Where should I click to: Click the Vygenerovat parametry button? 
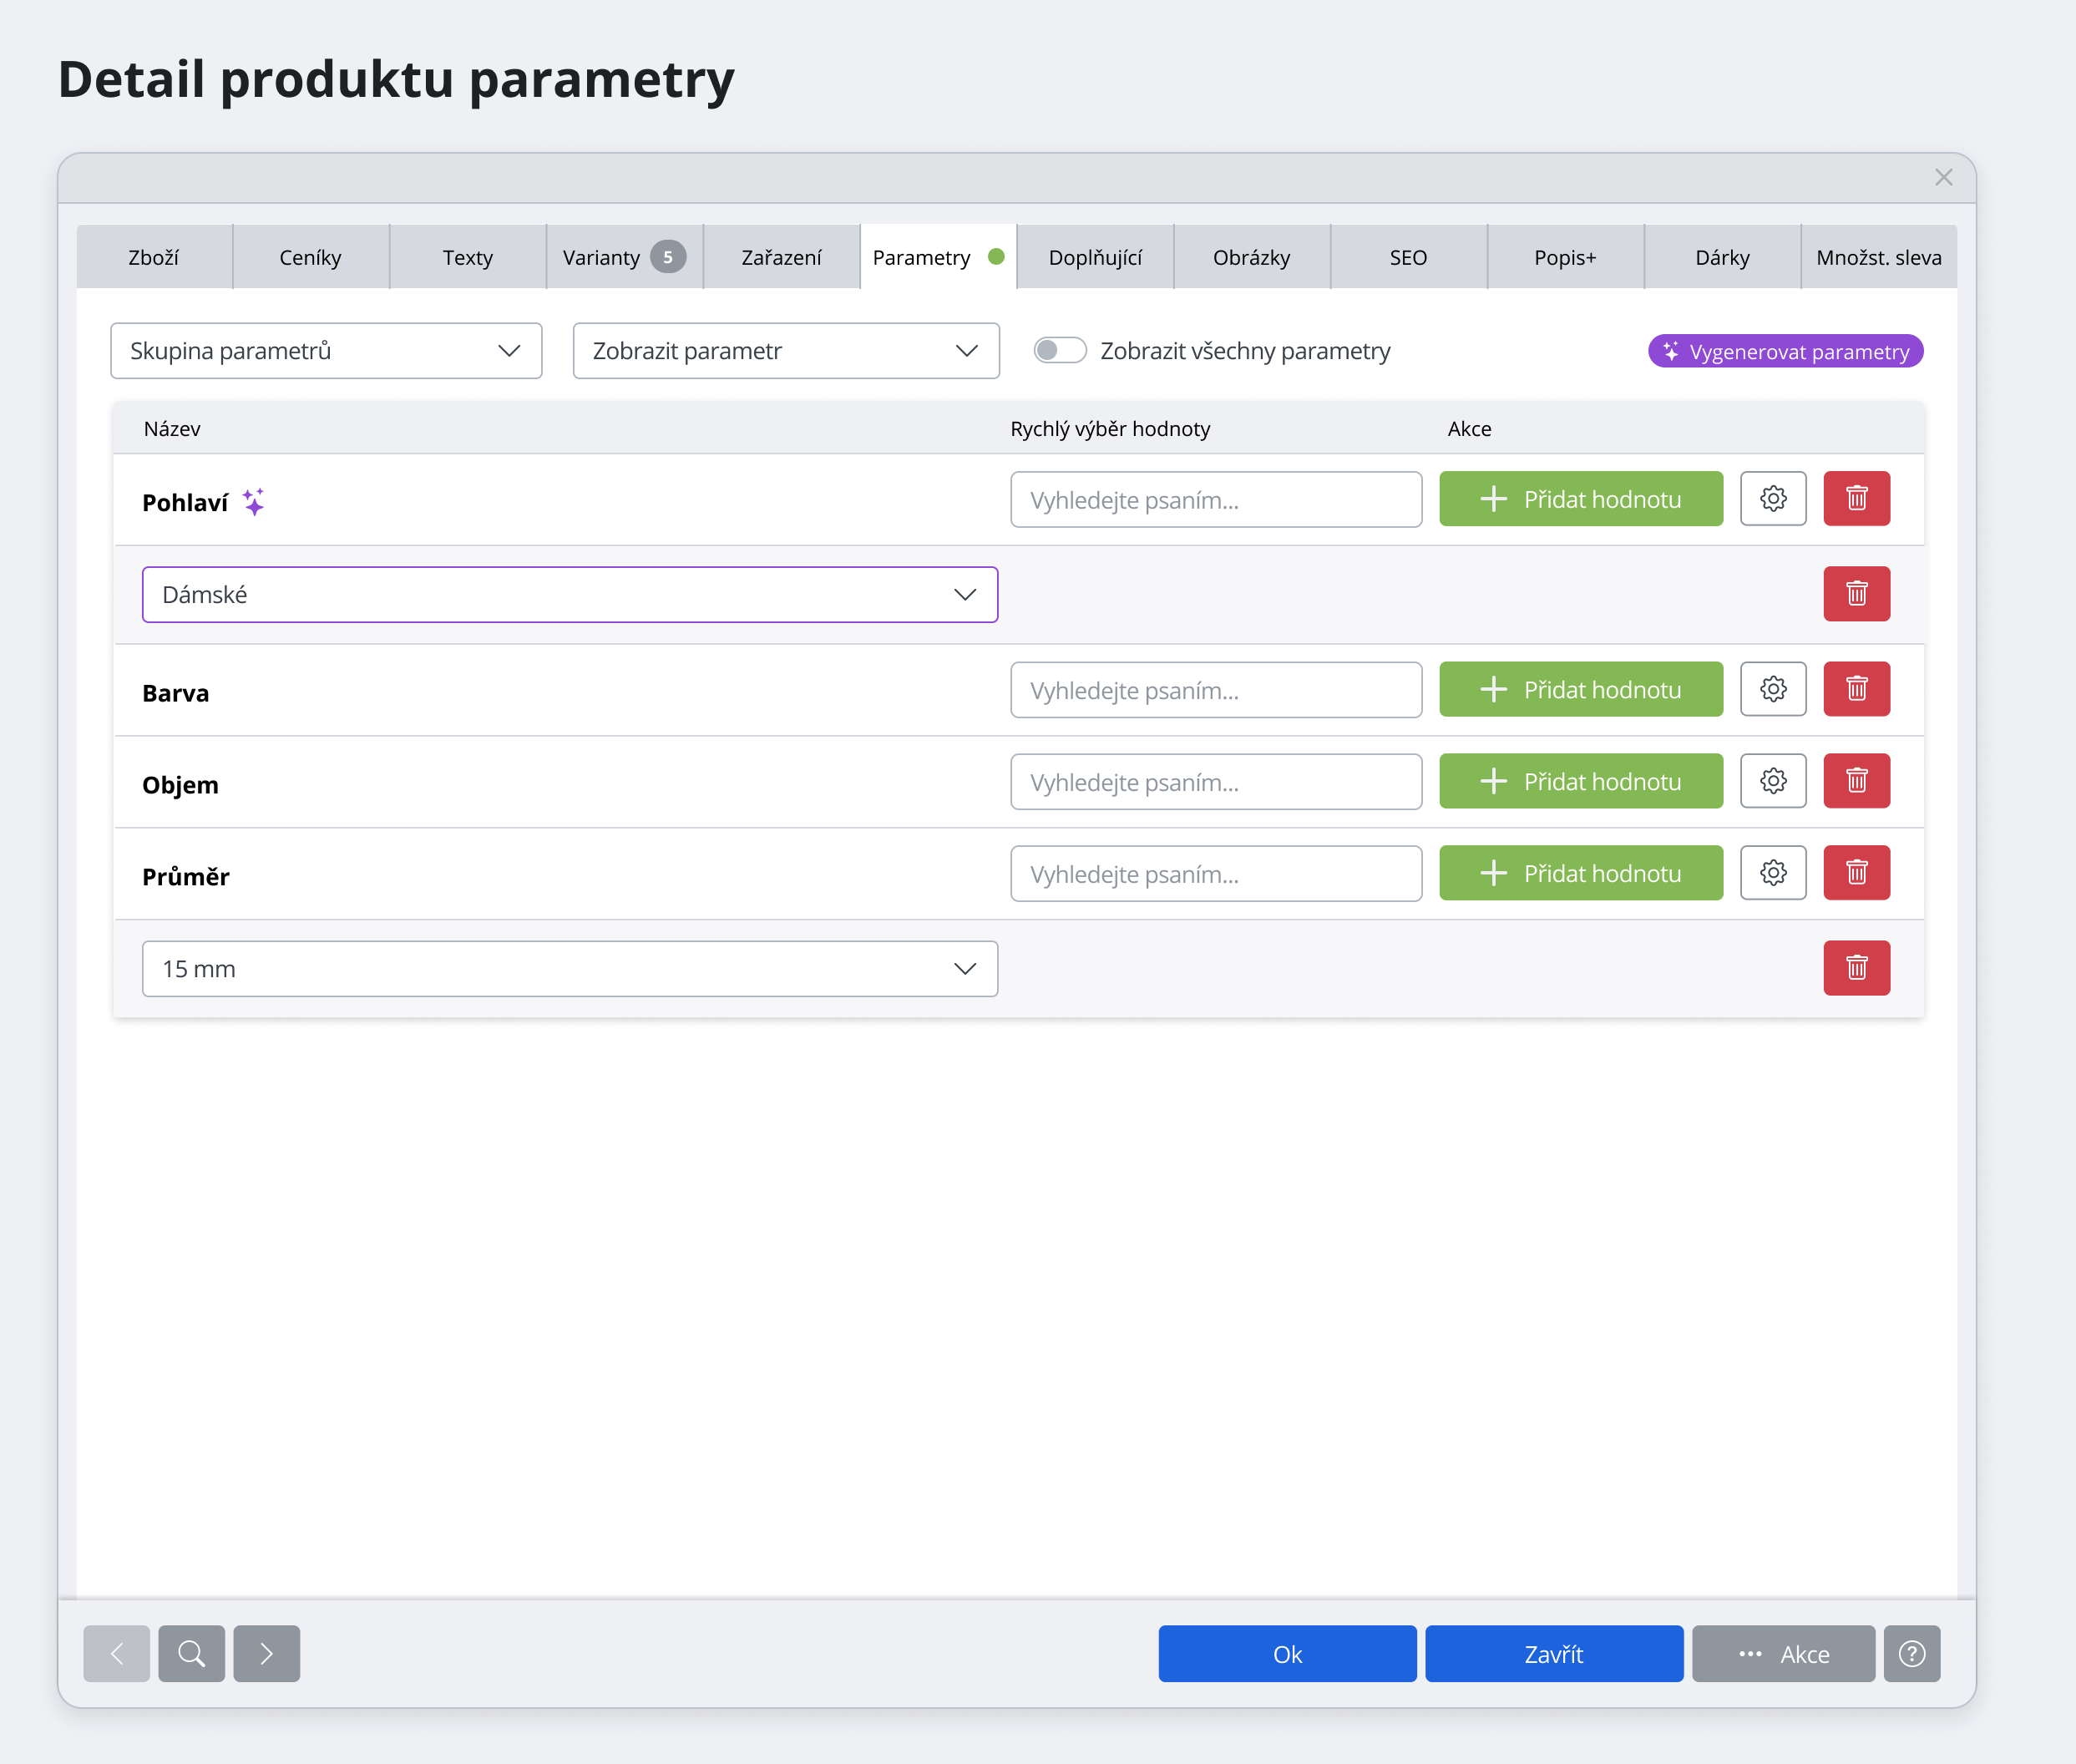[1785, 351]
